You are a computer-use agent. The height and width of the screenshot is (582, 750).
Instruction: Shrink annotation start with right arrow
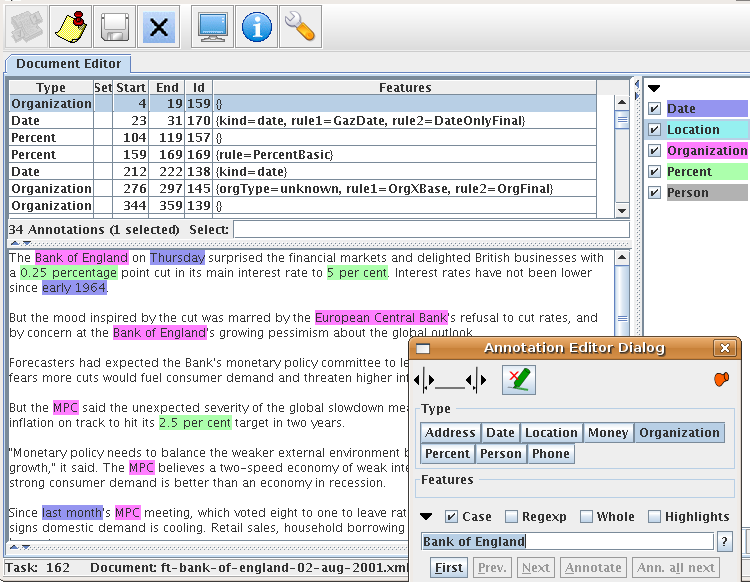pyautogui.click(x=431, y=380)
